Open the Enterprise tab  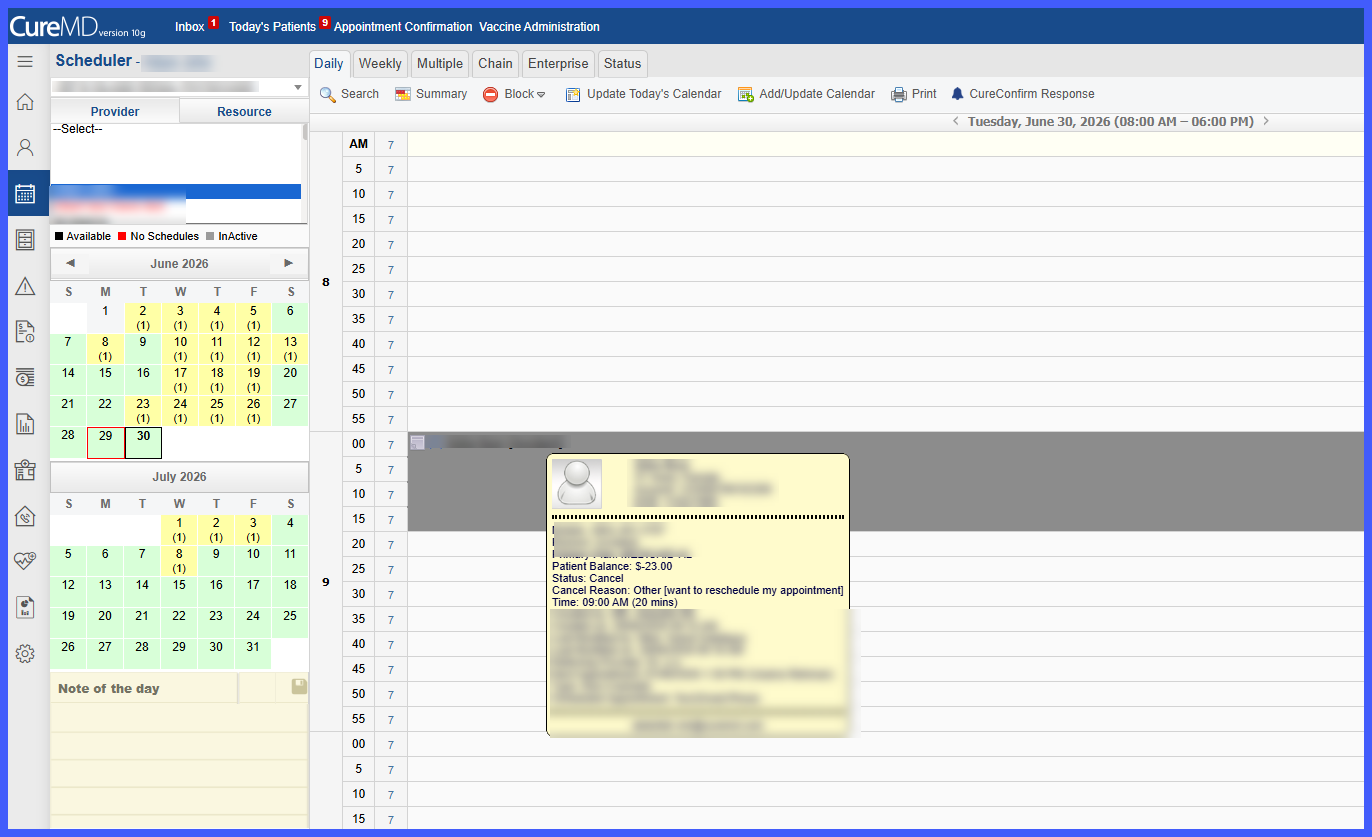click(558, 63)
